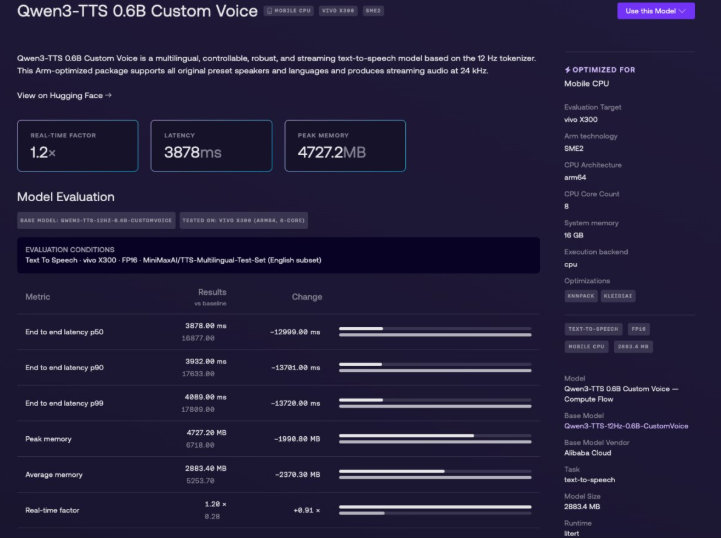Click the latency p50 comparison bar
The image size is (721, 539).
435,332
